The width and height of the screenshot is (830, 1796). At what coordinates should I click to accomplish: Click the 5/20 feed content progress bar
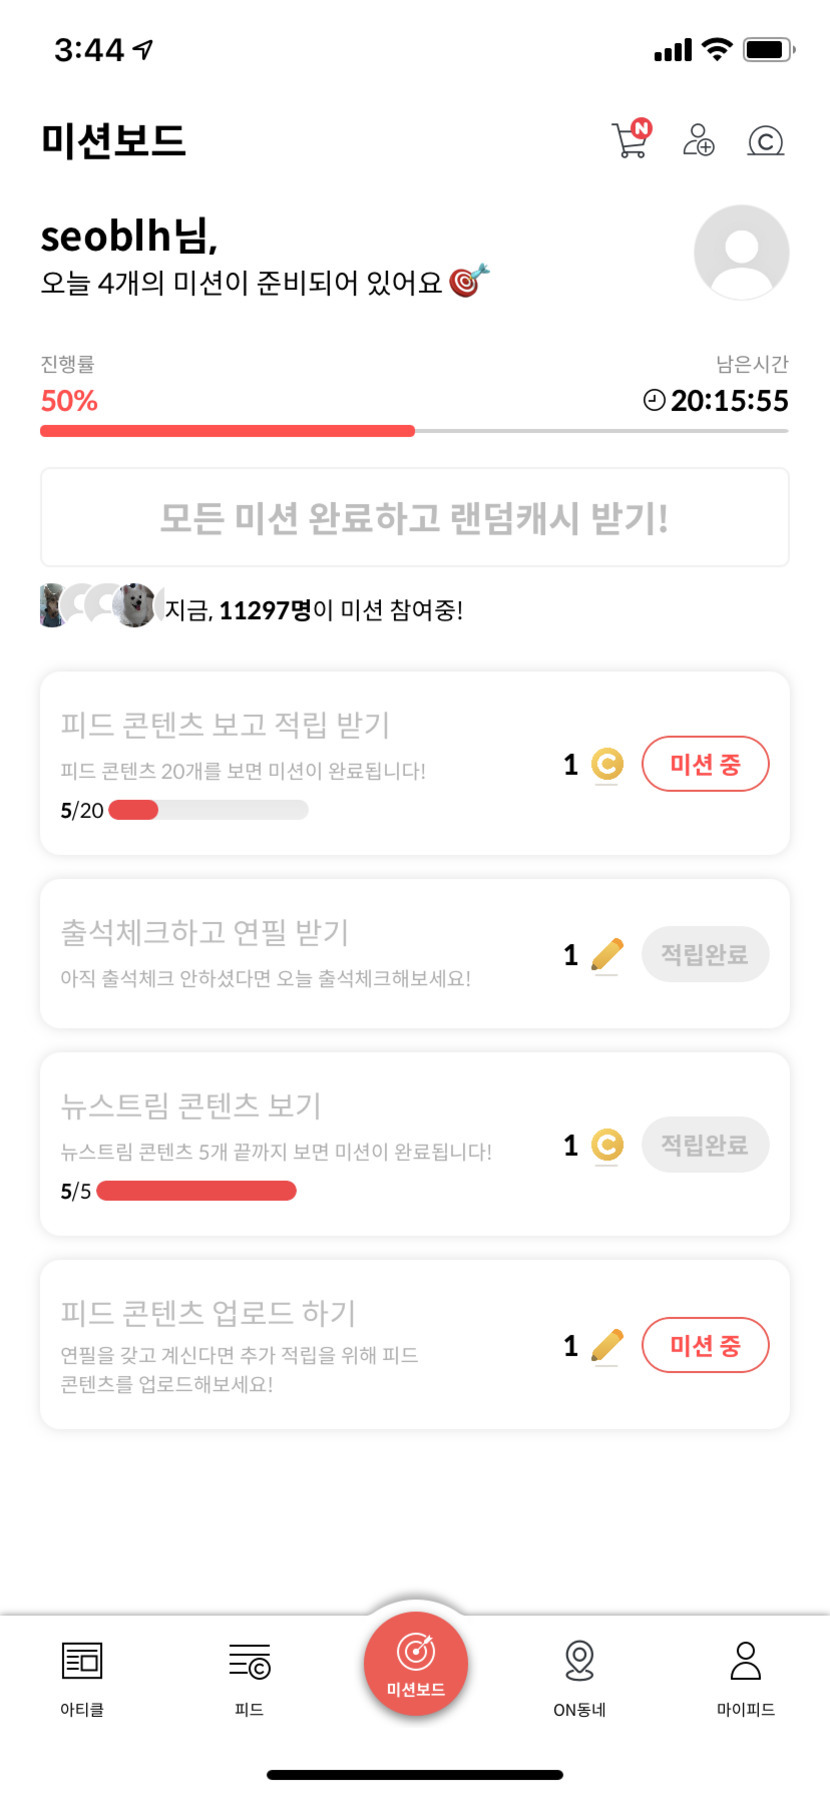point(208,810)
